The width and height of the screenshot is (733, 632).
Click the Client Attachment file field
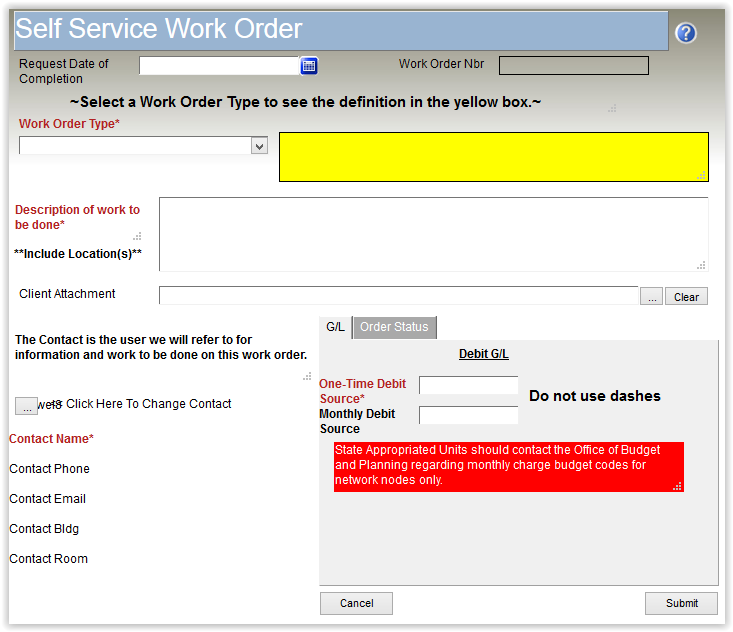(x=398, y=295)
